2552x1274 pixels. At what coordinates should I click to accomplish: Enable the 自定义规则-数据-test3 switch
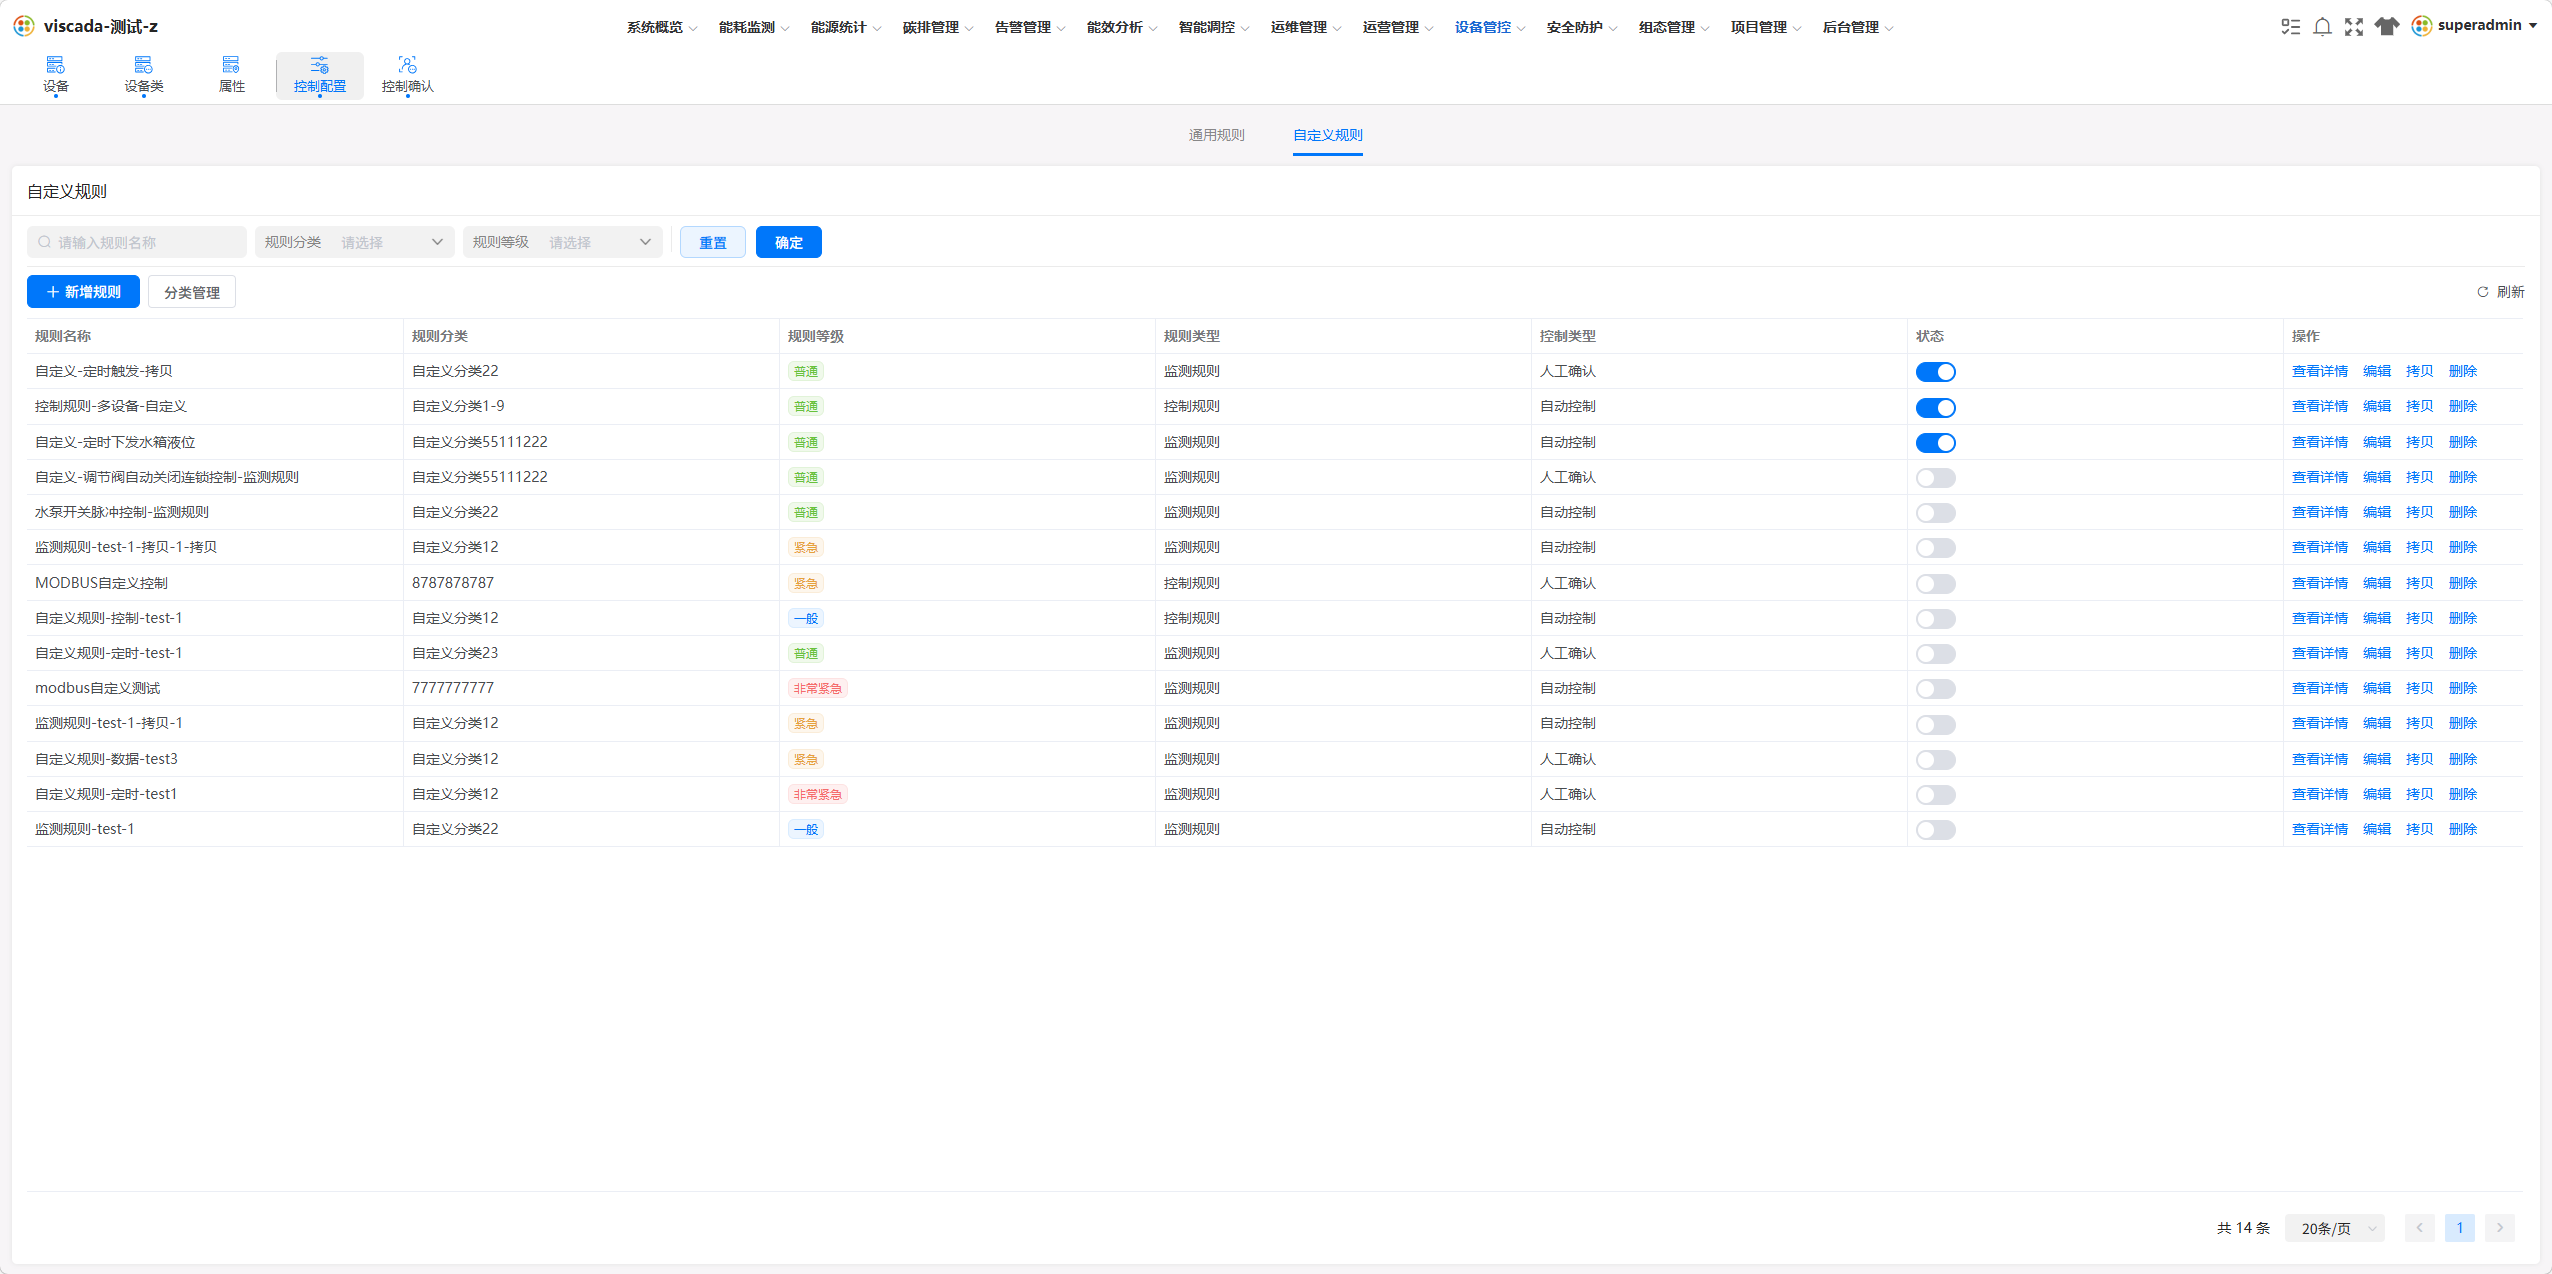pyautogui.click(x=1936, y=760)
